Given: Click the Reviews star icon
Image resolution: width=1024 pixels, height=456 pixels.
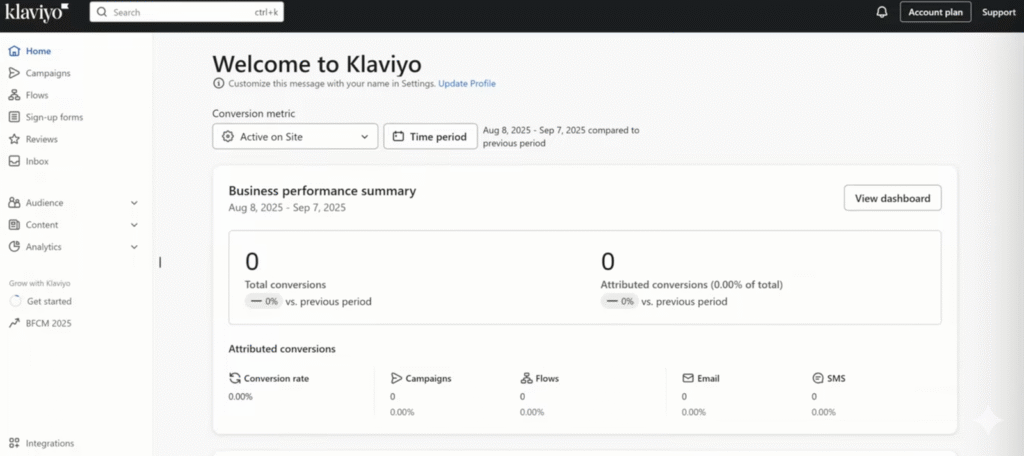Looking at the screenshot, I should click(14, 139).
